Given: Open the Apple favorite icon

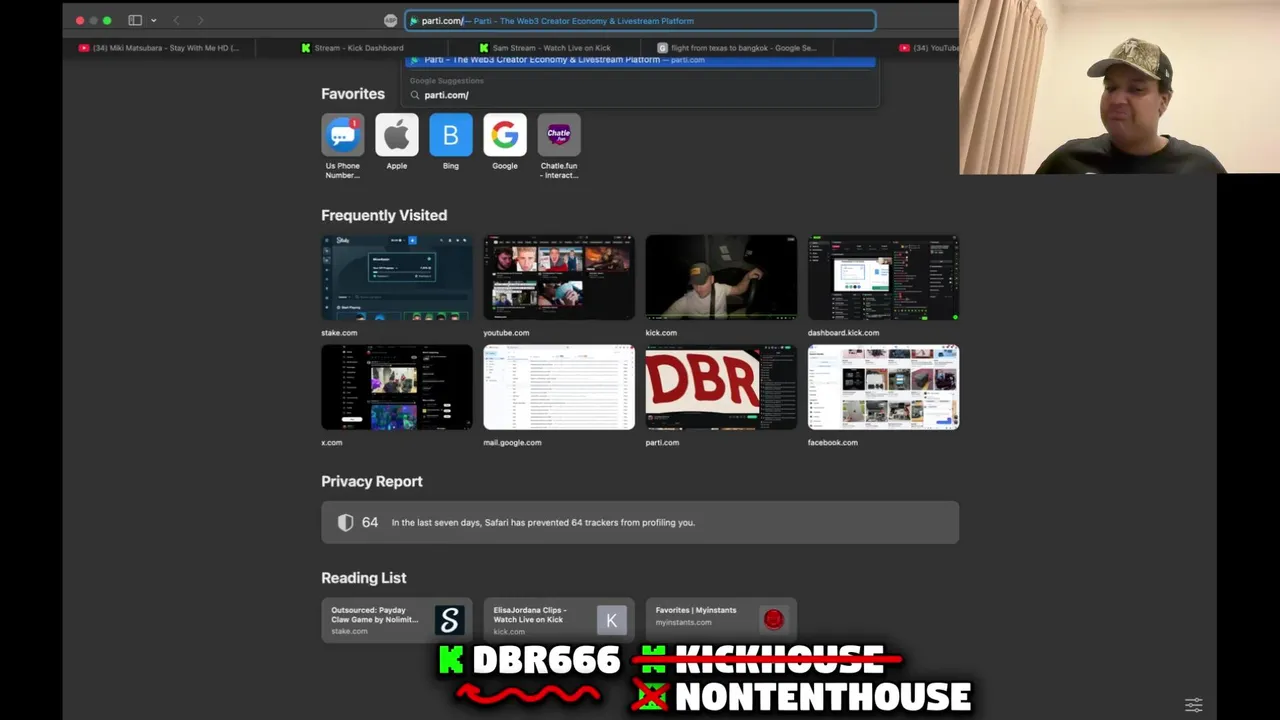Looking at the screenshot, I should 396,135.
